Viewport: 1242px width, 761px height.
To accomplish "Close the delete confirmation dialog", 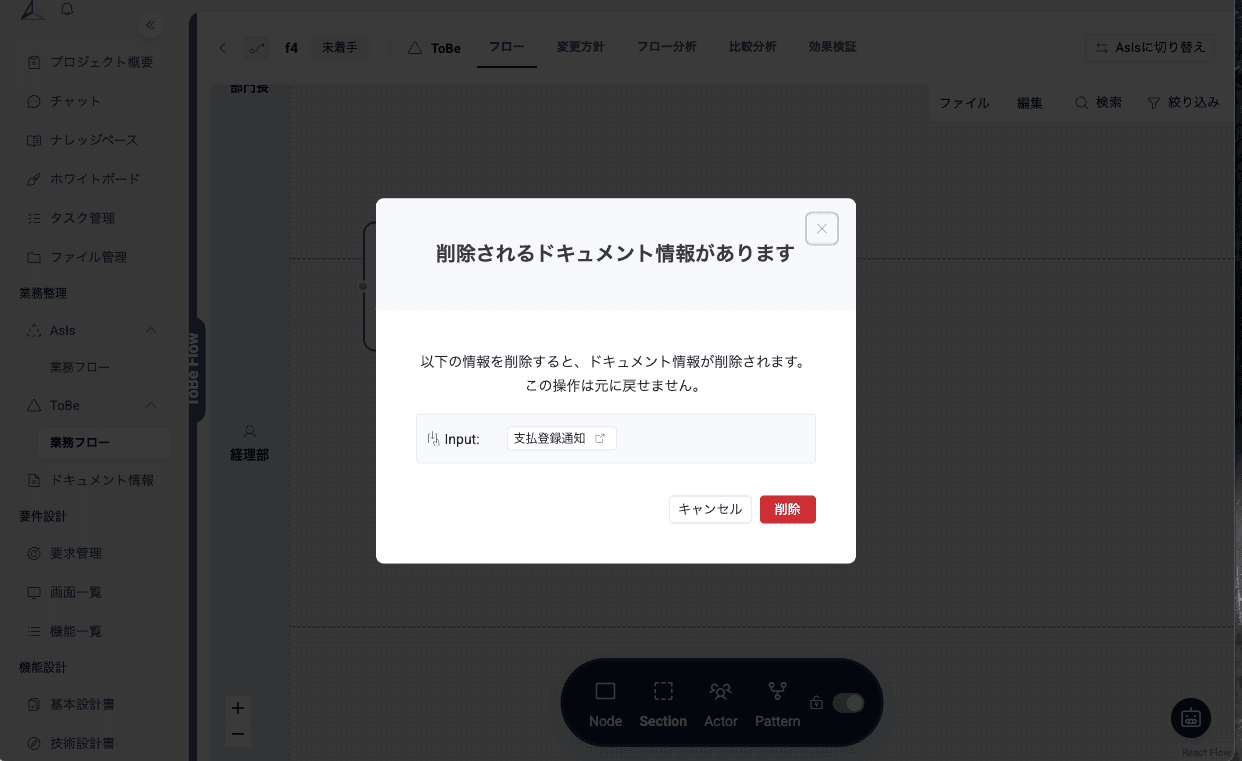I will tap(821, 229).
